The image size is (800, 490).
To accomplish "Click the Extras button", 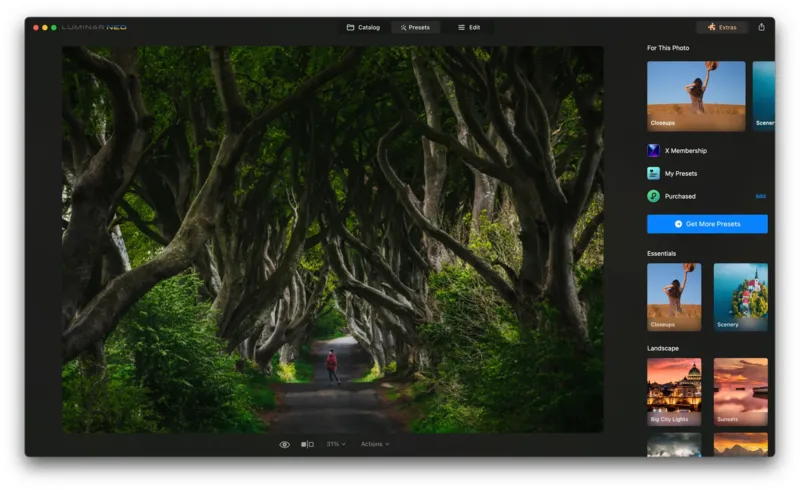I will click(x=721, y=27).
